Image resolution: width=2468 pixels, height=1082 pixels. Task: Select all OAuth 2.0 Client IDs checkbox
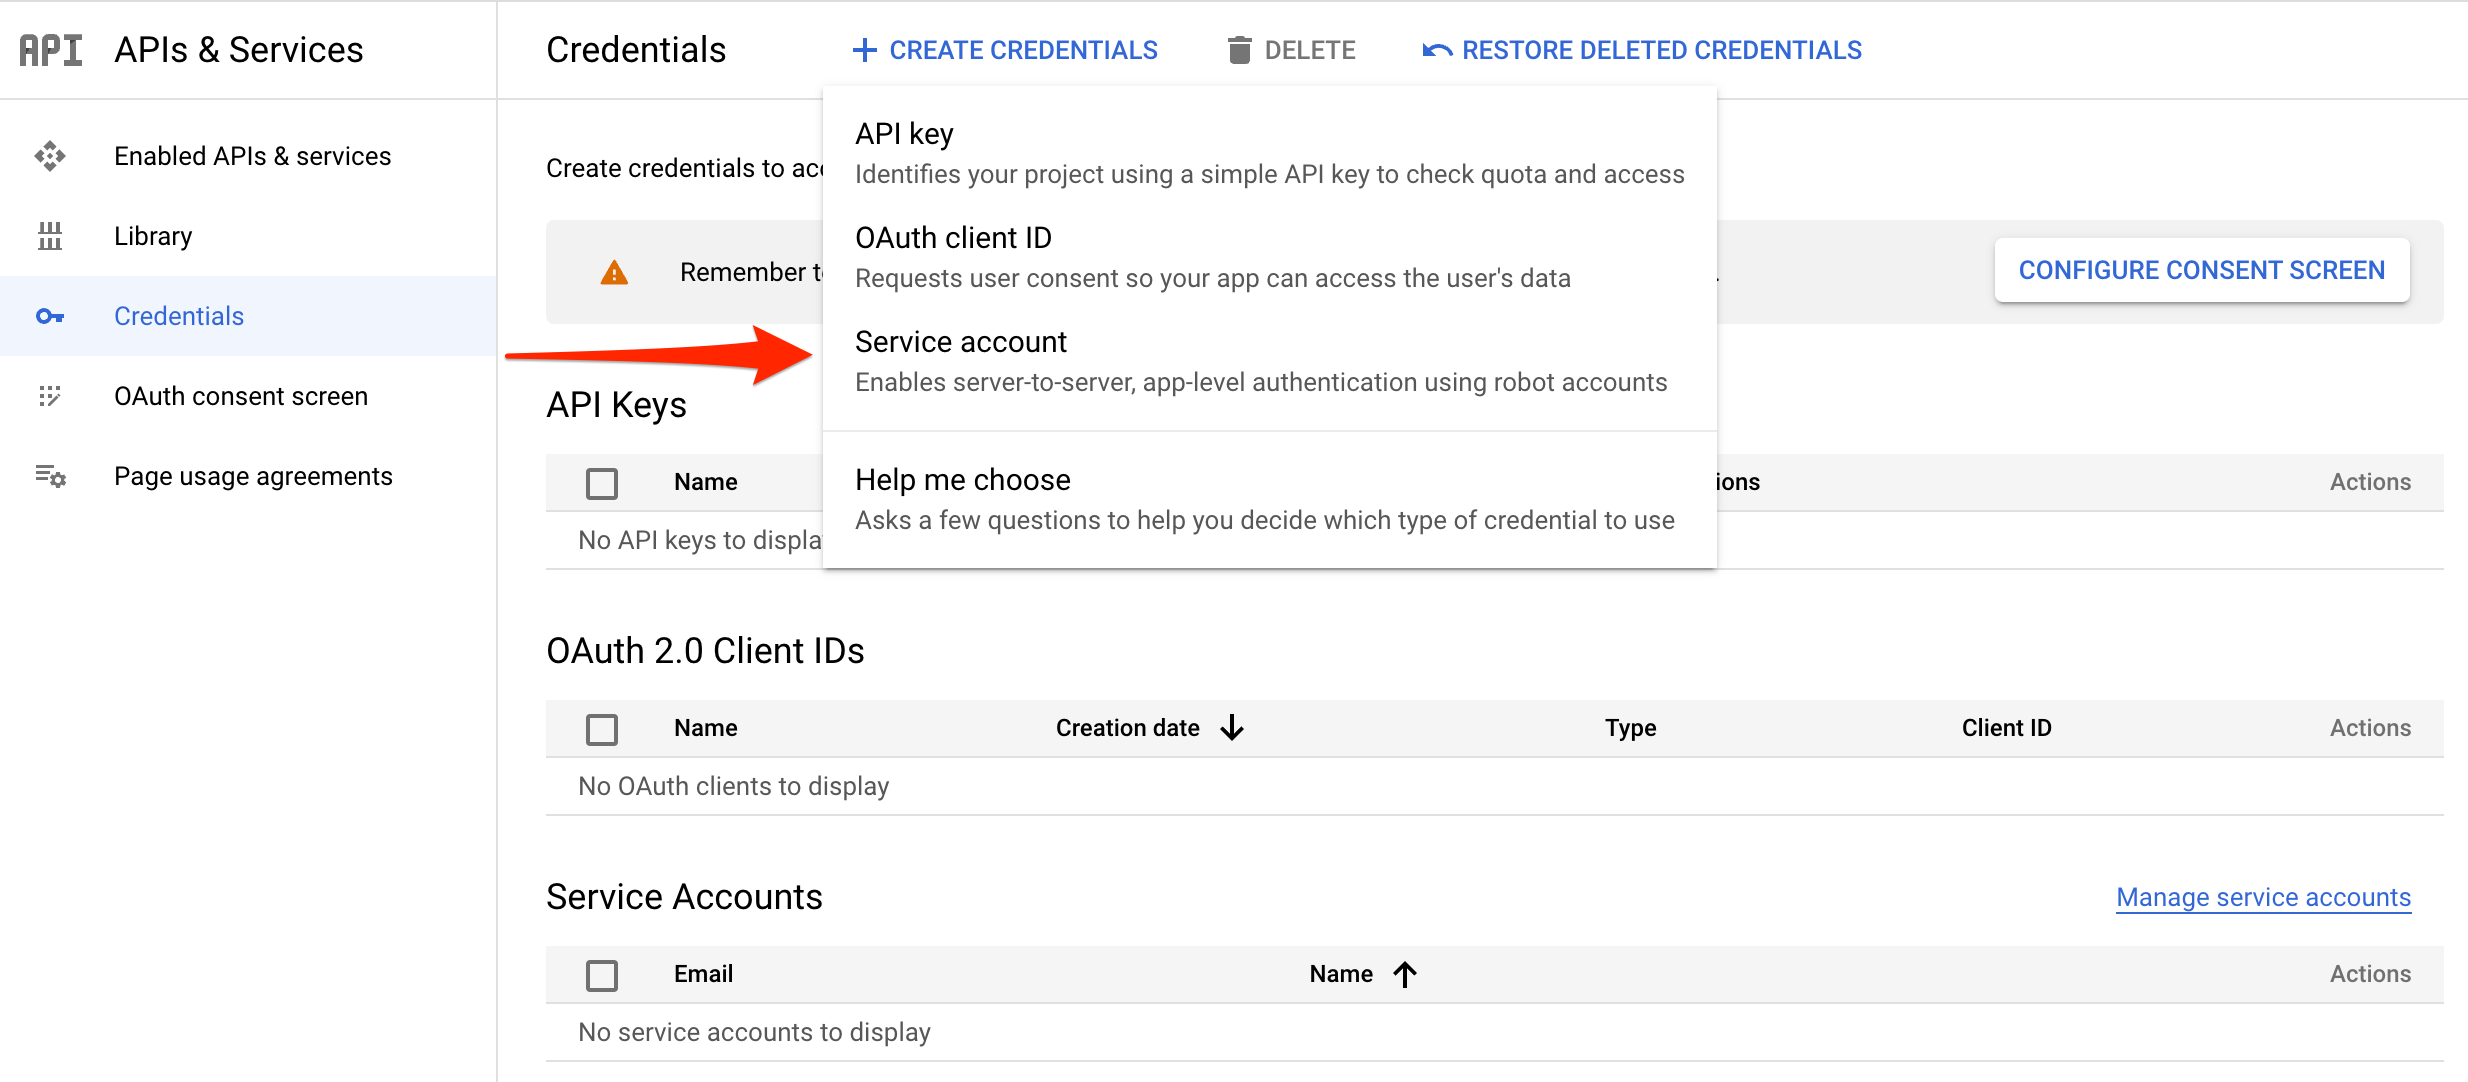pos(602,729)
